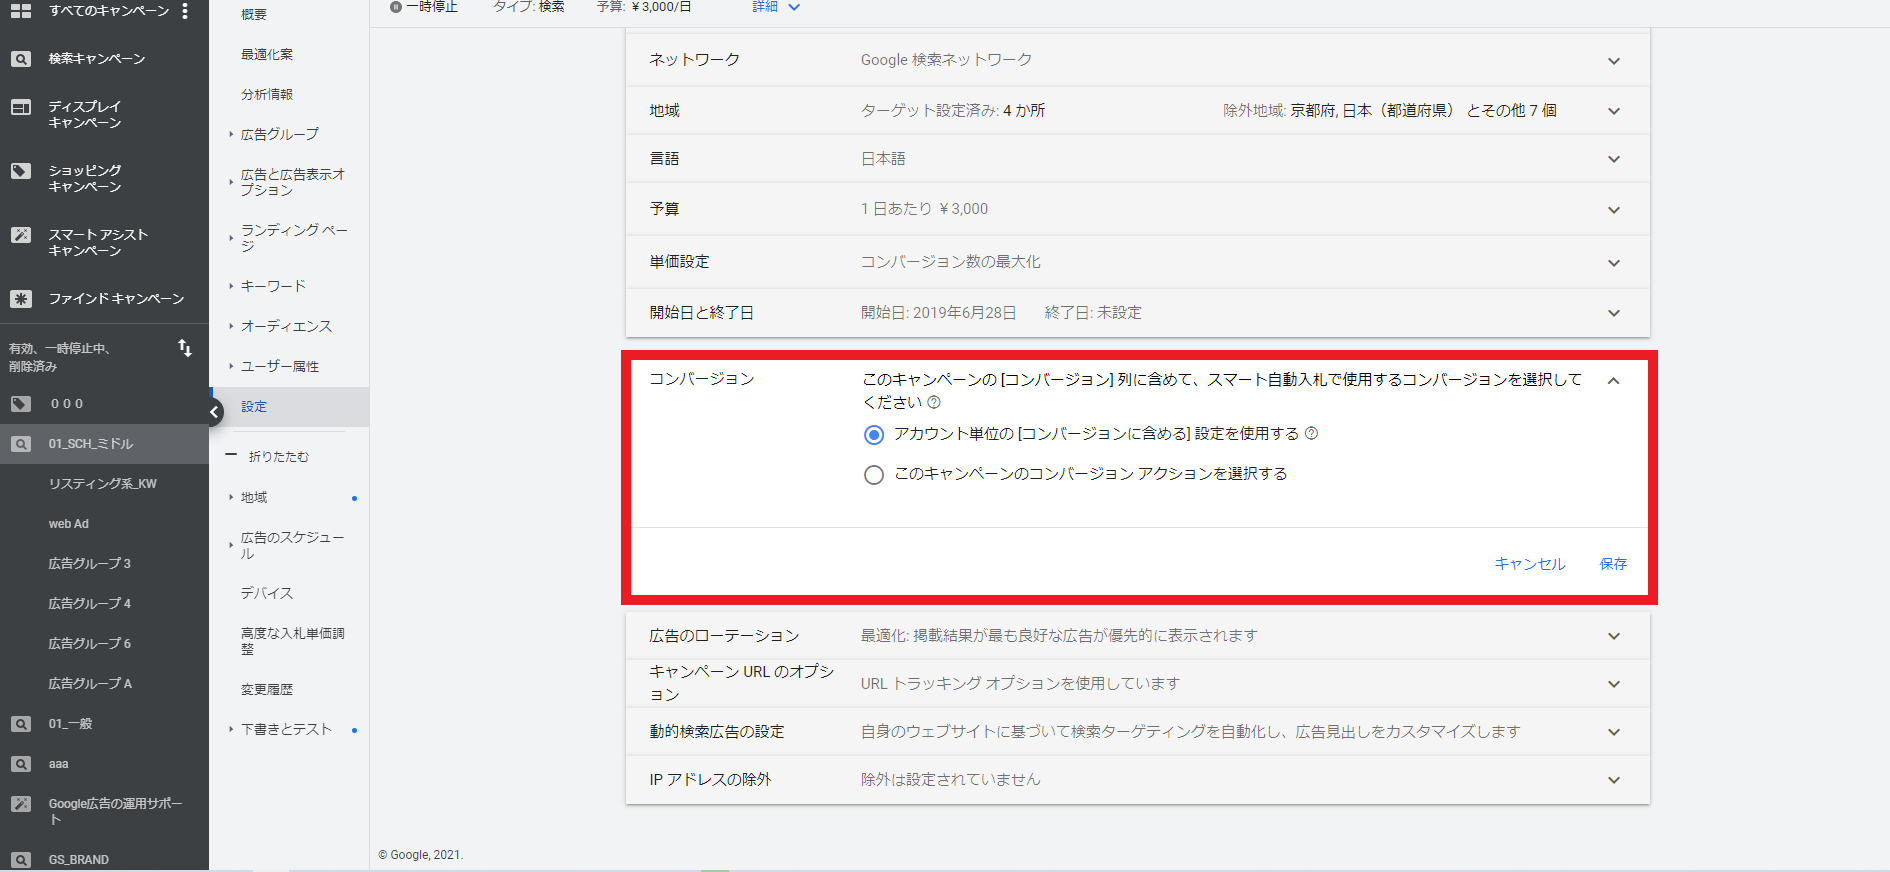Select web Ad ad group
This screenshot has width=1890, height=872.
click(x=69, y=524)
